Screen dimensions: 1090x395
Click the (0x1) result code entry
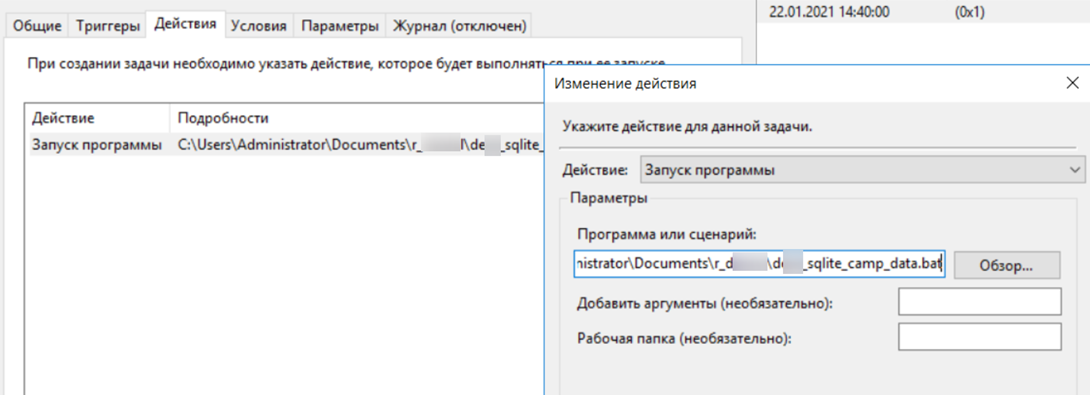970,12
